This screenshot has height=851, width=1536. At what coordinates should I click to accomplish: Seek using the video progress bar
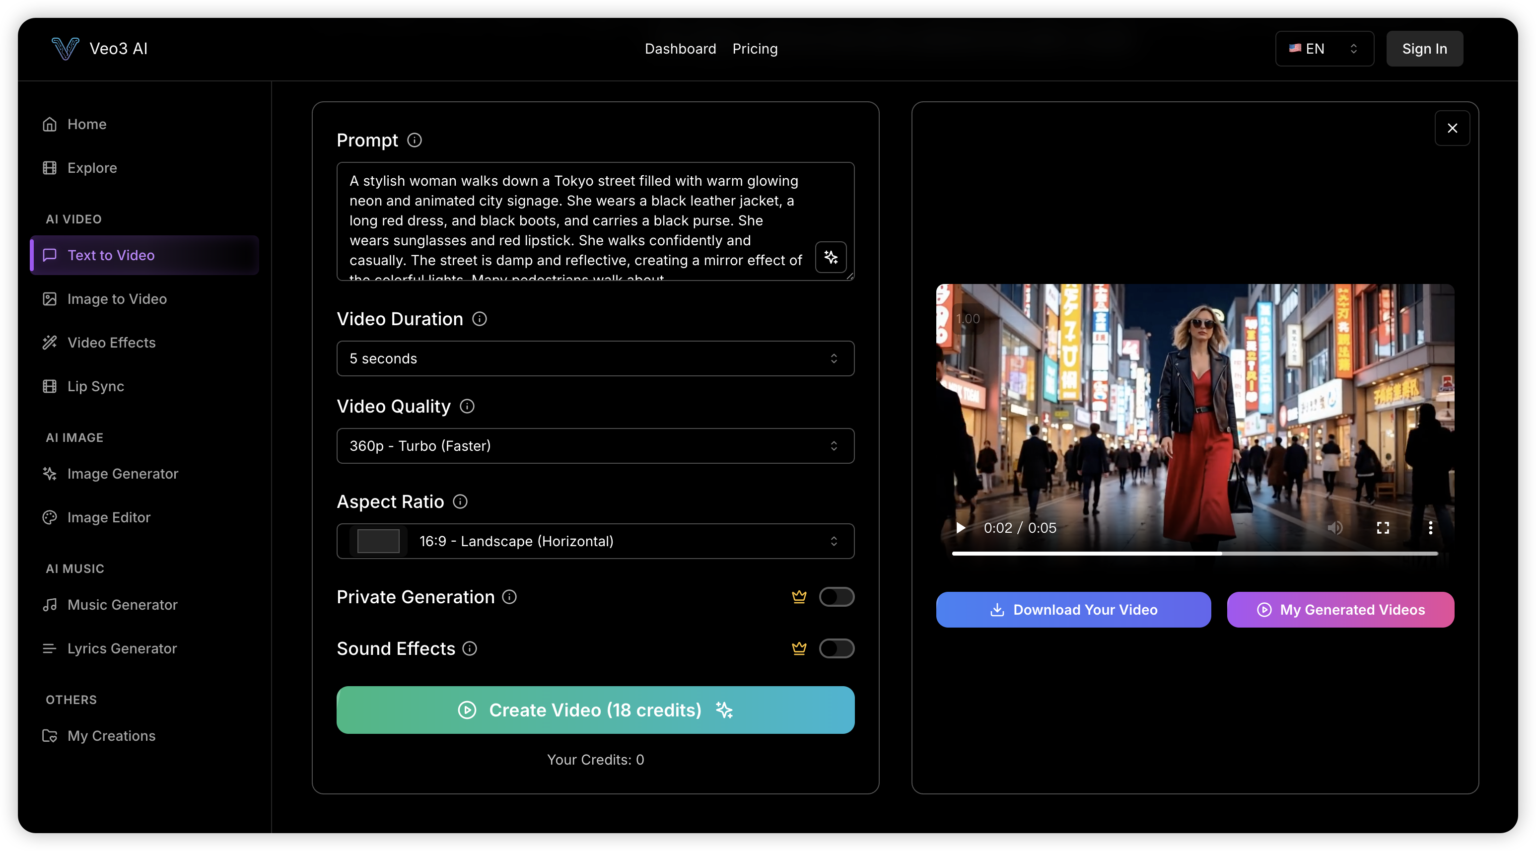(x=1195, y=552)
